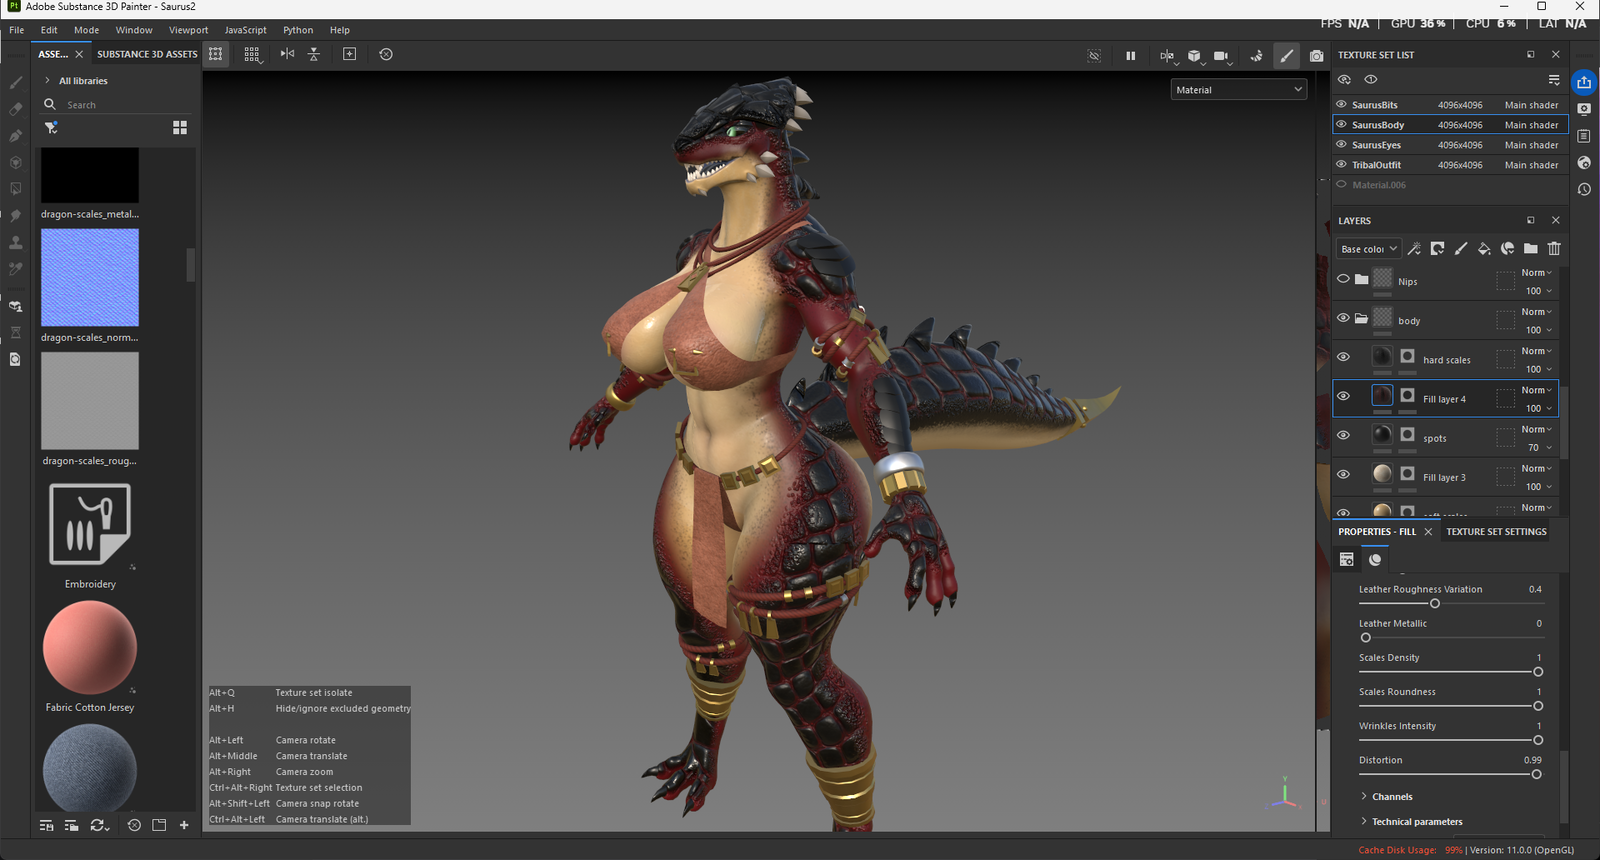Adjust the Leather Roughness Variation slider

coord(1435,604)
